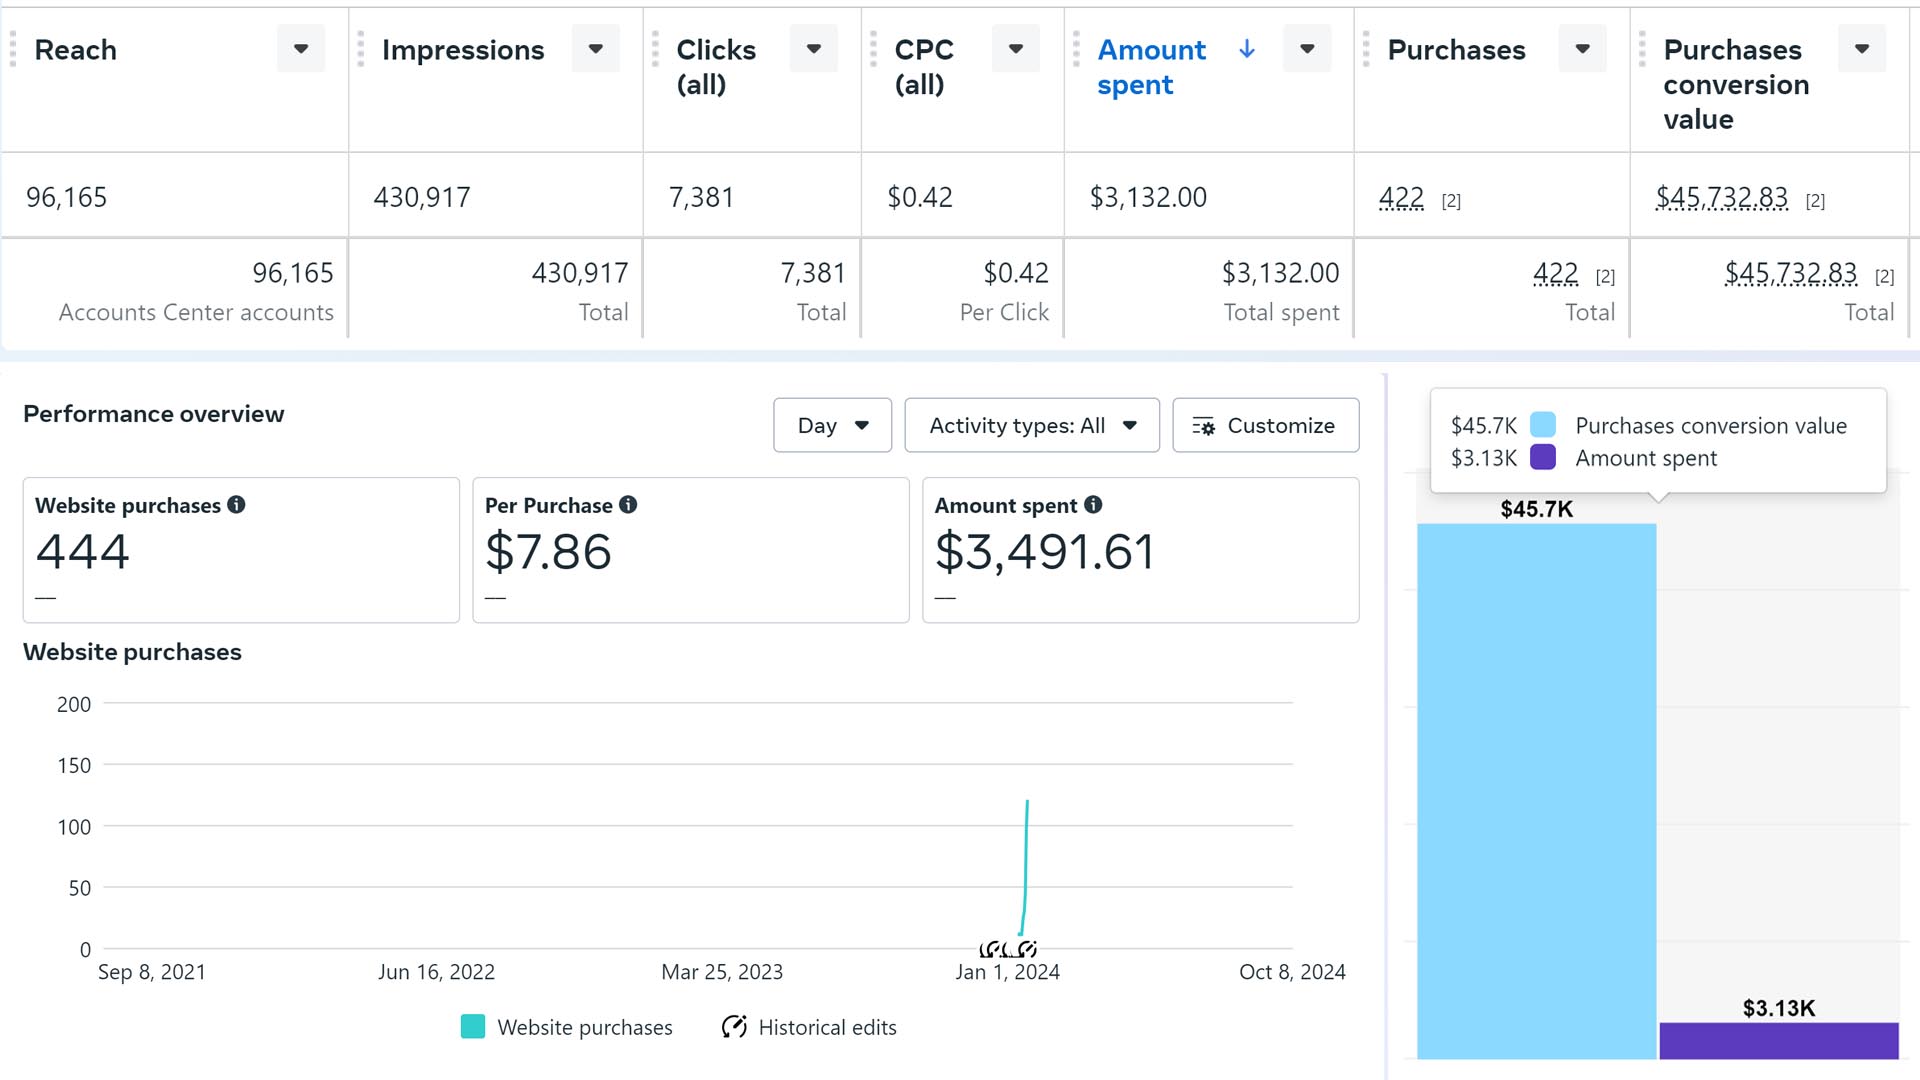Open the Clicks (all) column dropdown arrow

point(814,49)
